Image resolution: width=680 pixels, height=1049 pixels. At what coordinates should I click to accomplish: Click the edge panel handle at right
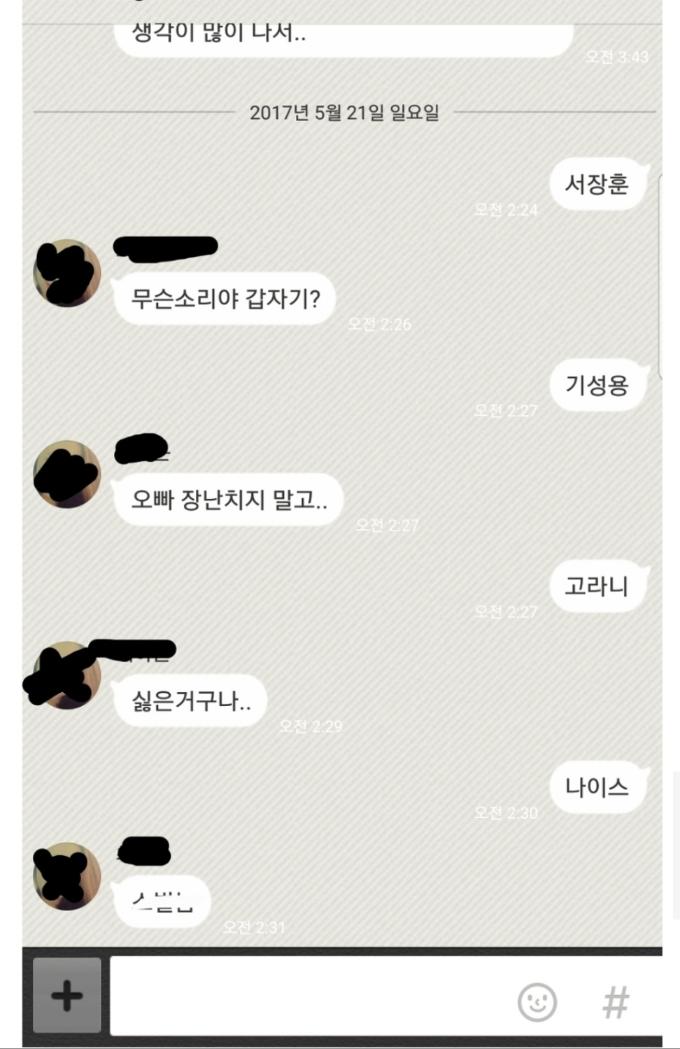pos(661,278)
